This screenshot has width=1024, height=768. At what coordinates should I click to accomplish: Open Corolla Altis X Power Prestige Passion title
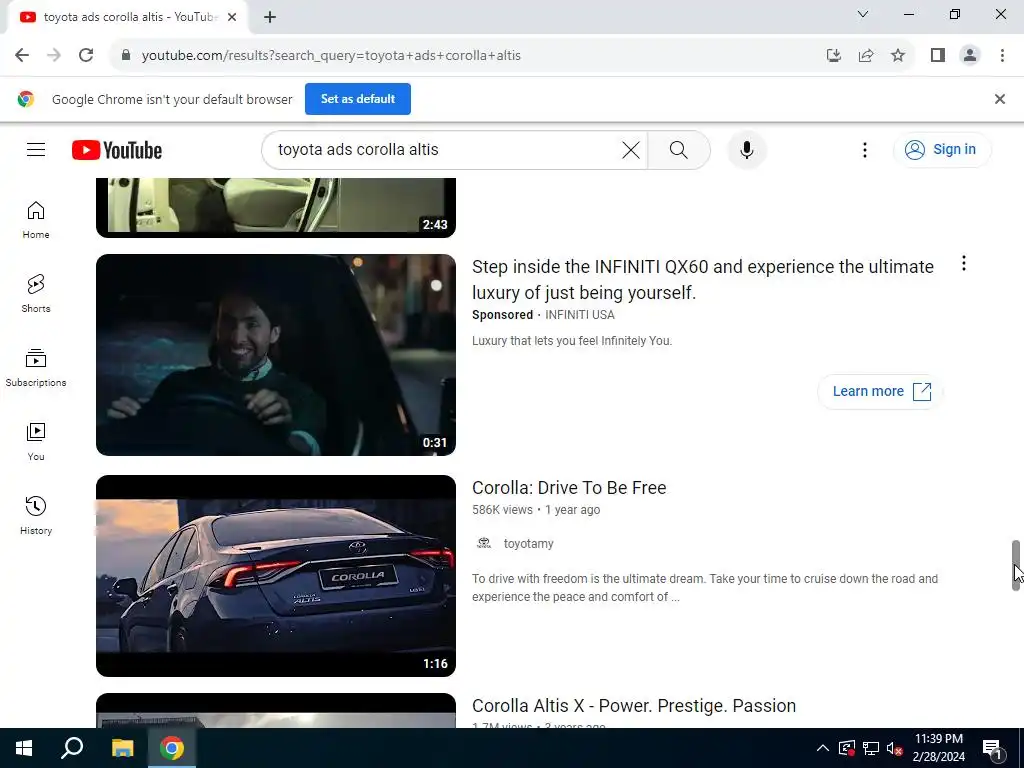pos(633,706)
